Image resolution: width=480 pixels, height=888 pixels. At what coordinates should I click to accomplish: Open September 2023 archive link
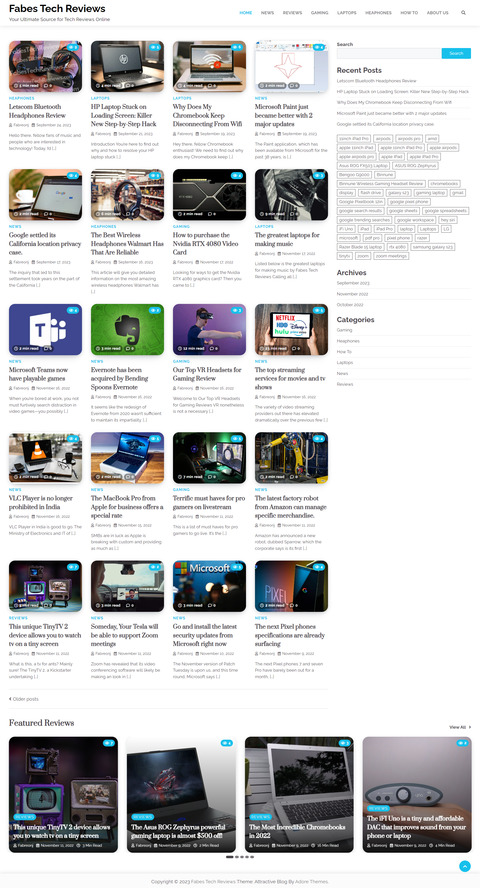tap(353, 283)
